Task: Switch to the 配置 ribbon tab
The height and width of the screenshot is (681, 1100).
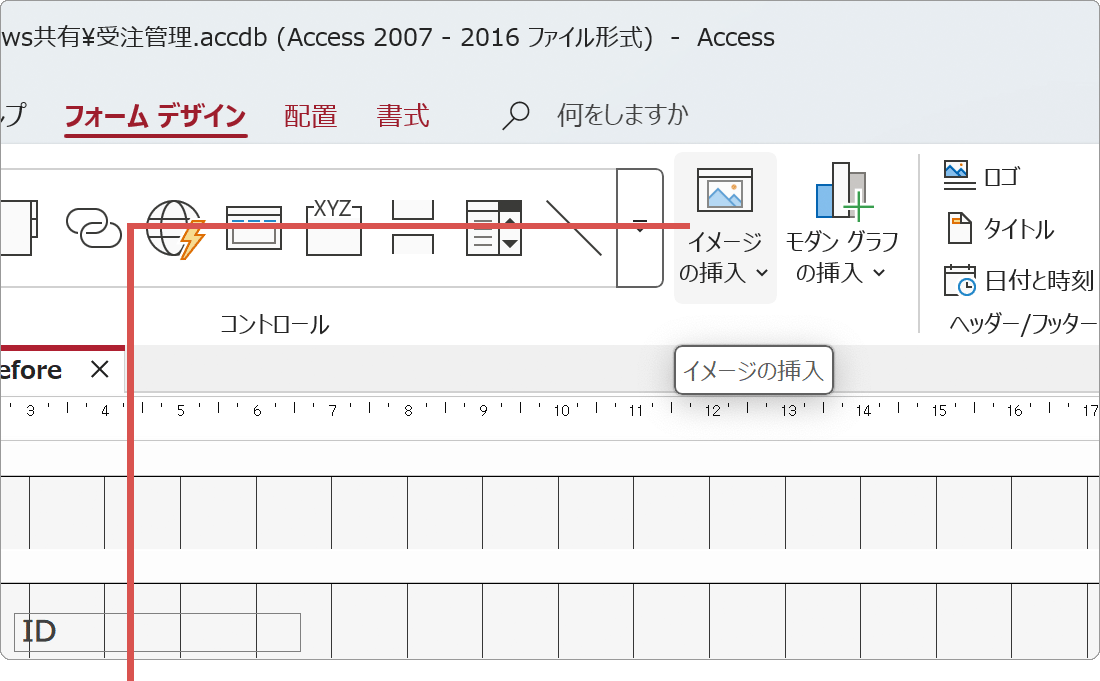Action: coord(310,115)
